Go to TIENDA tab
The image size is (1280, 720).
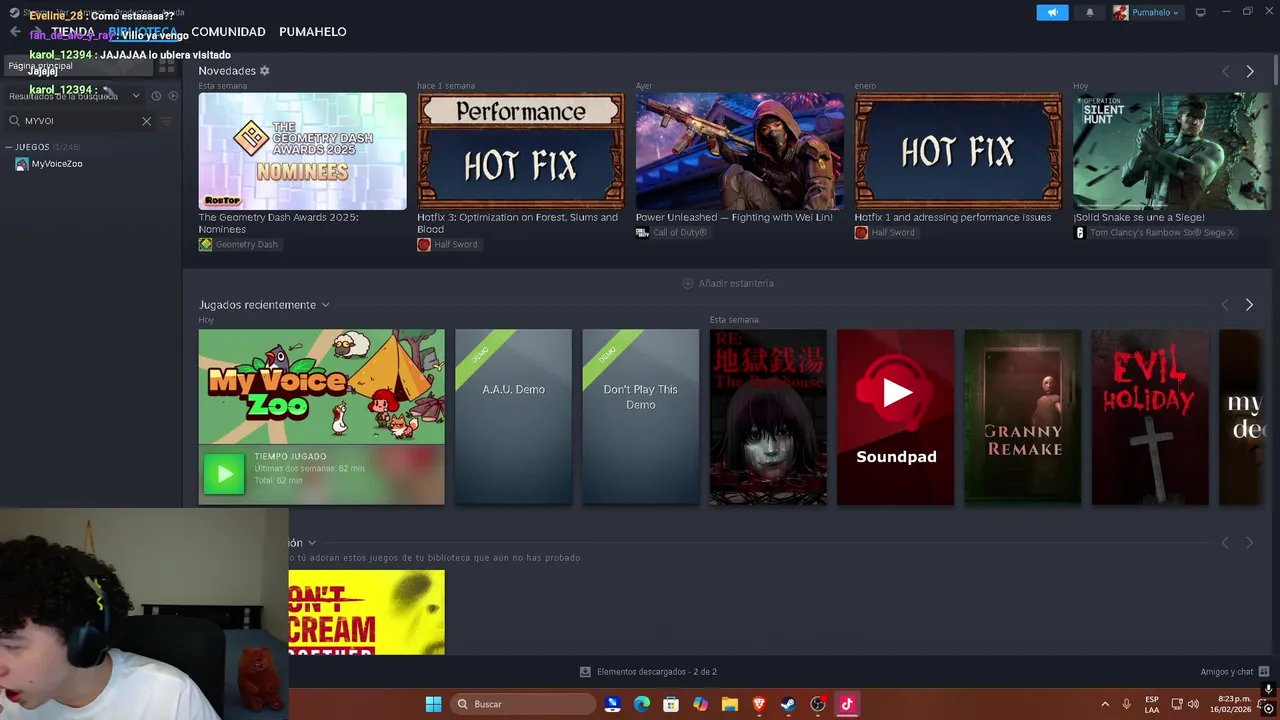pyautogui.click(x=73, y=32)
